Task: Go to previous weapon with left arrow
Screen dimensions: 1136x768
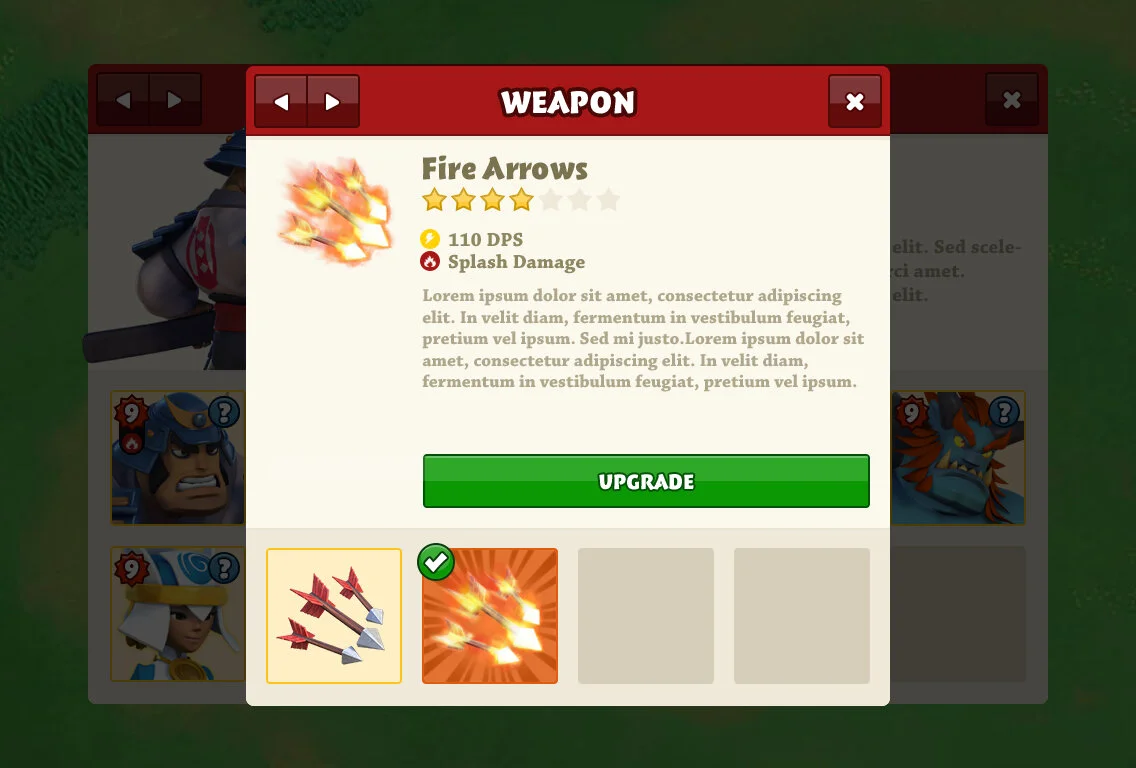Action: [x=281, y=101]
